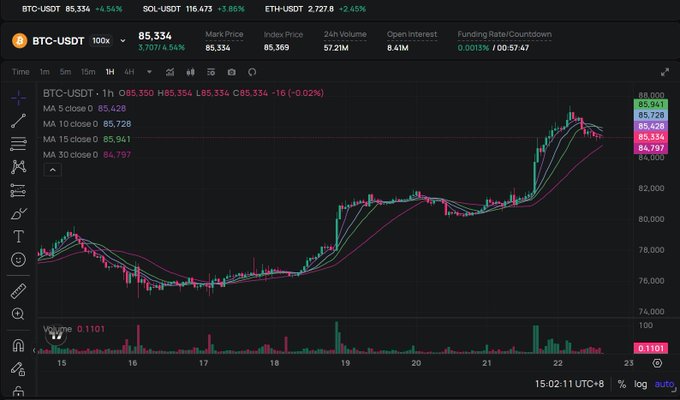
Task: Select BTC-USDT in top ticker
Action: coord(72,9)
